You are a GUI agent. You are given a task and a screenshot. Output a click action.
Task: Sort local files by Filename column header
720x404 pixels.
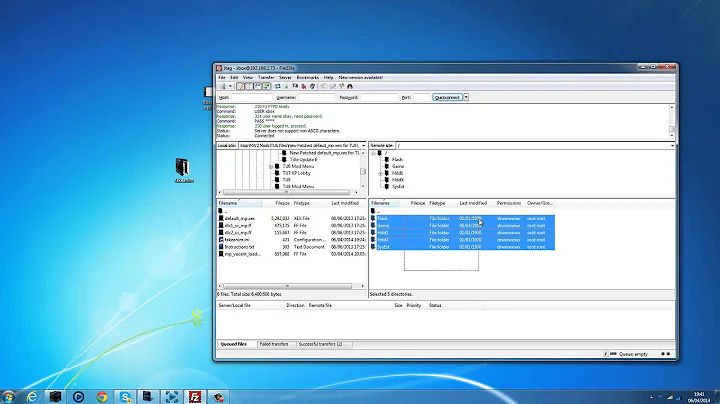pyautogui.click(x=240, y=203)
